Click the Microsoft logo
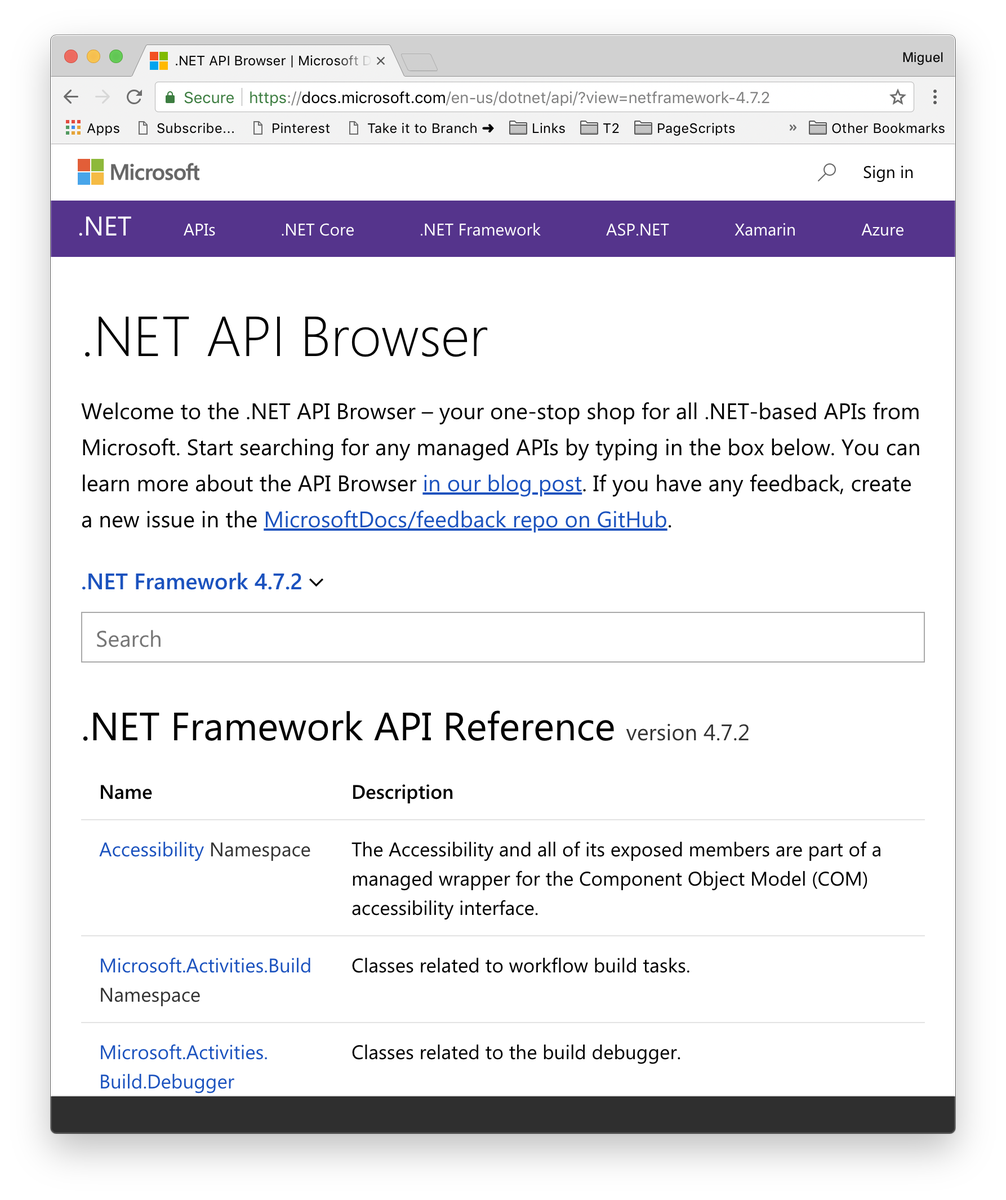Viewport: 1006px width, 1200px height. 139,172
